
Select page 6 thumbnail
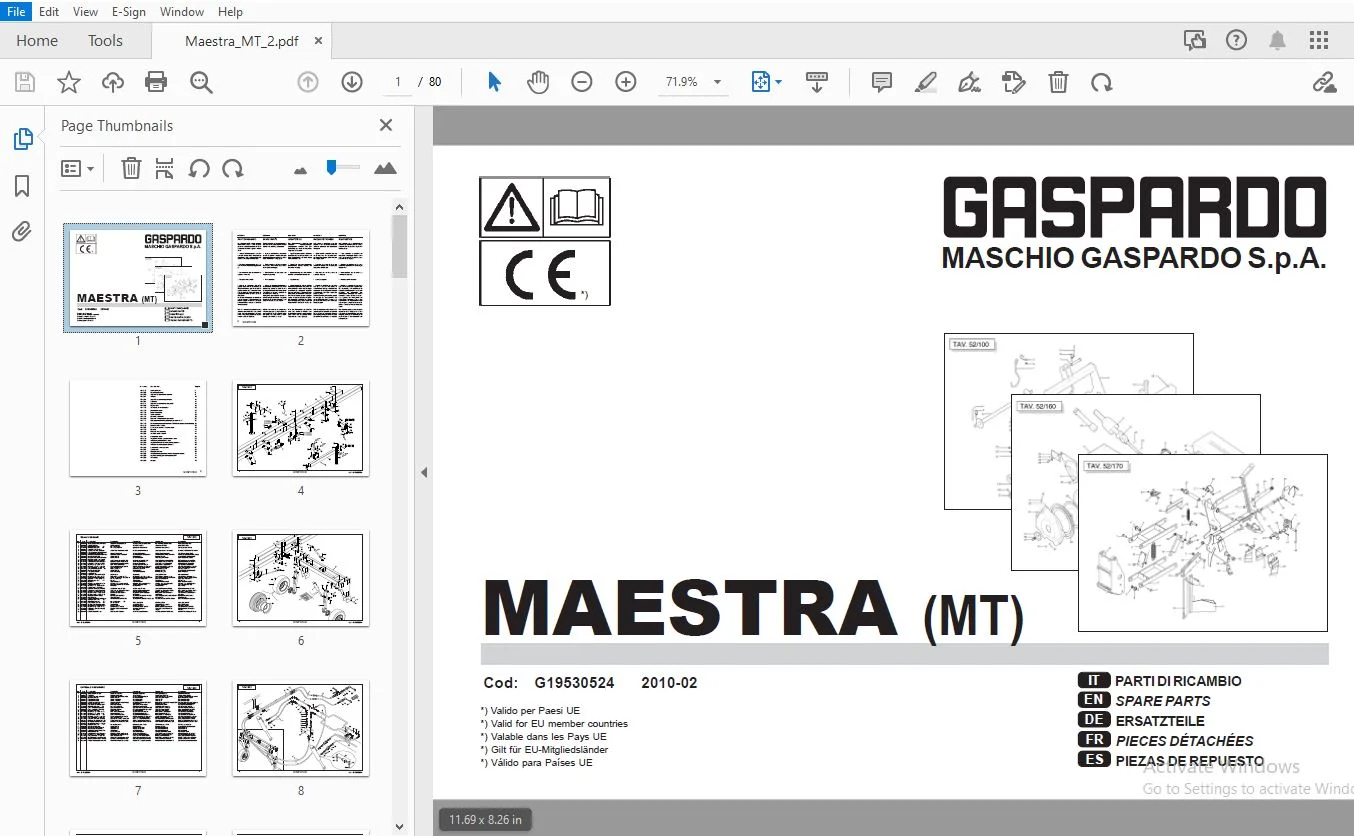click(301, 578)
